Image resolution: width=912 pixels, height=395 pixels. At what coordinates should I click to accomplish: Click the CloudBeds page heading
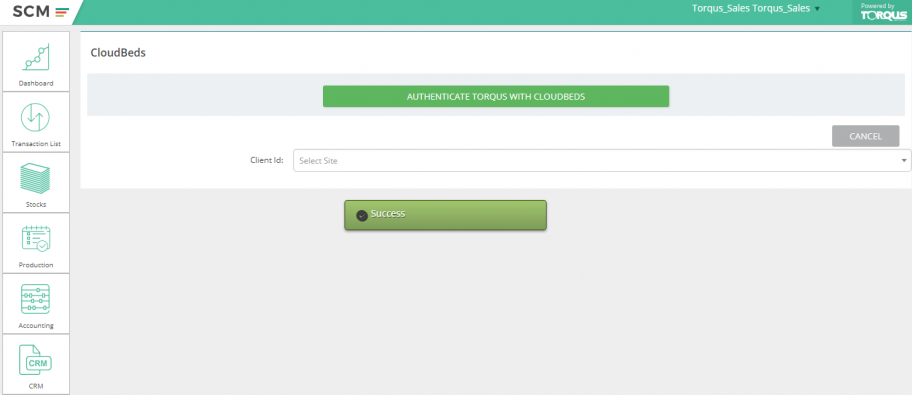pos(118,52)
